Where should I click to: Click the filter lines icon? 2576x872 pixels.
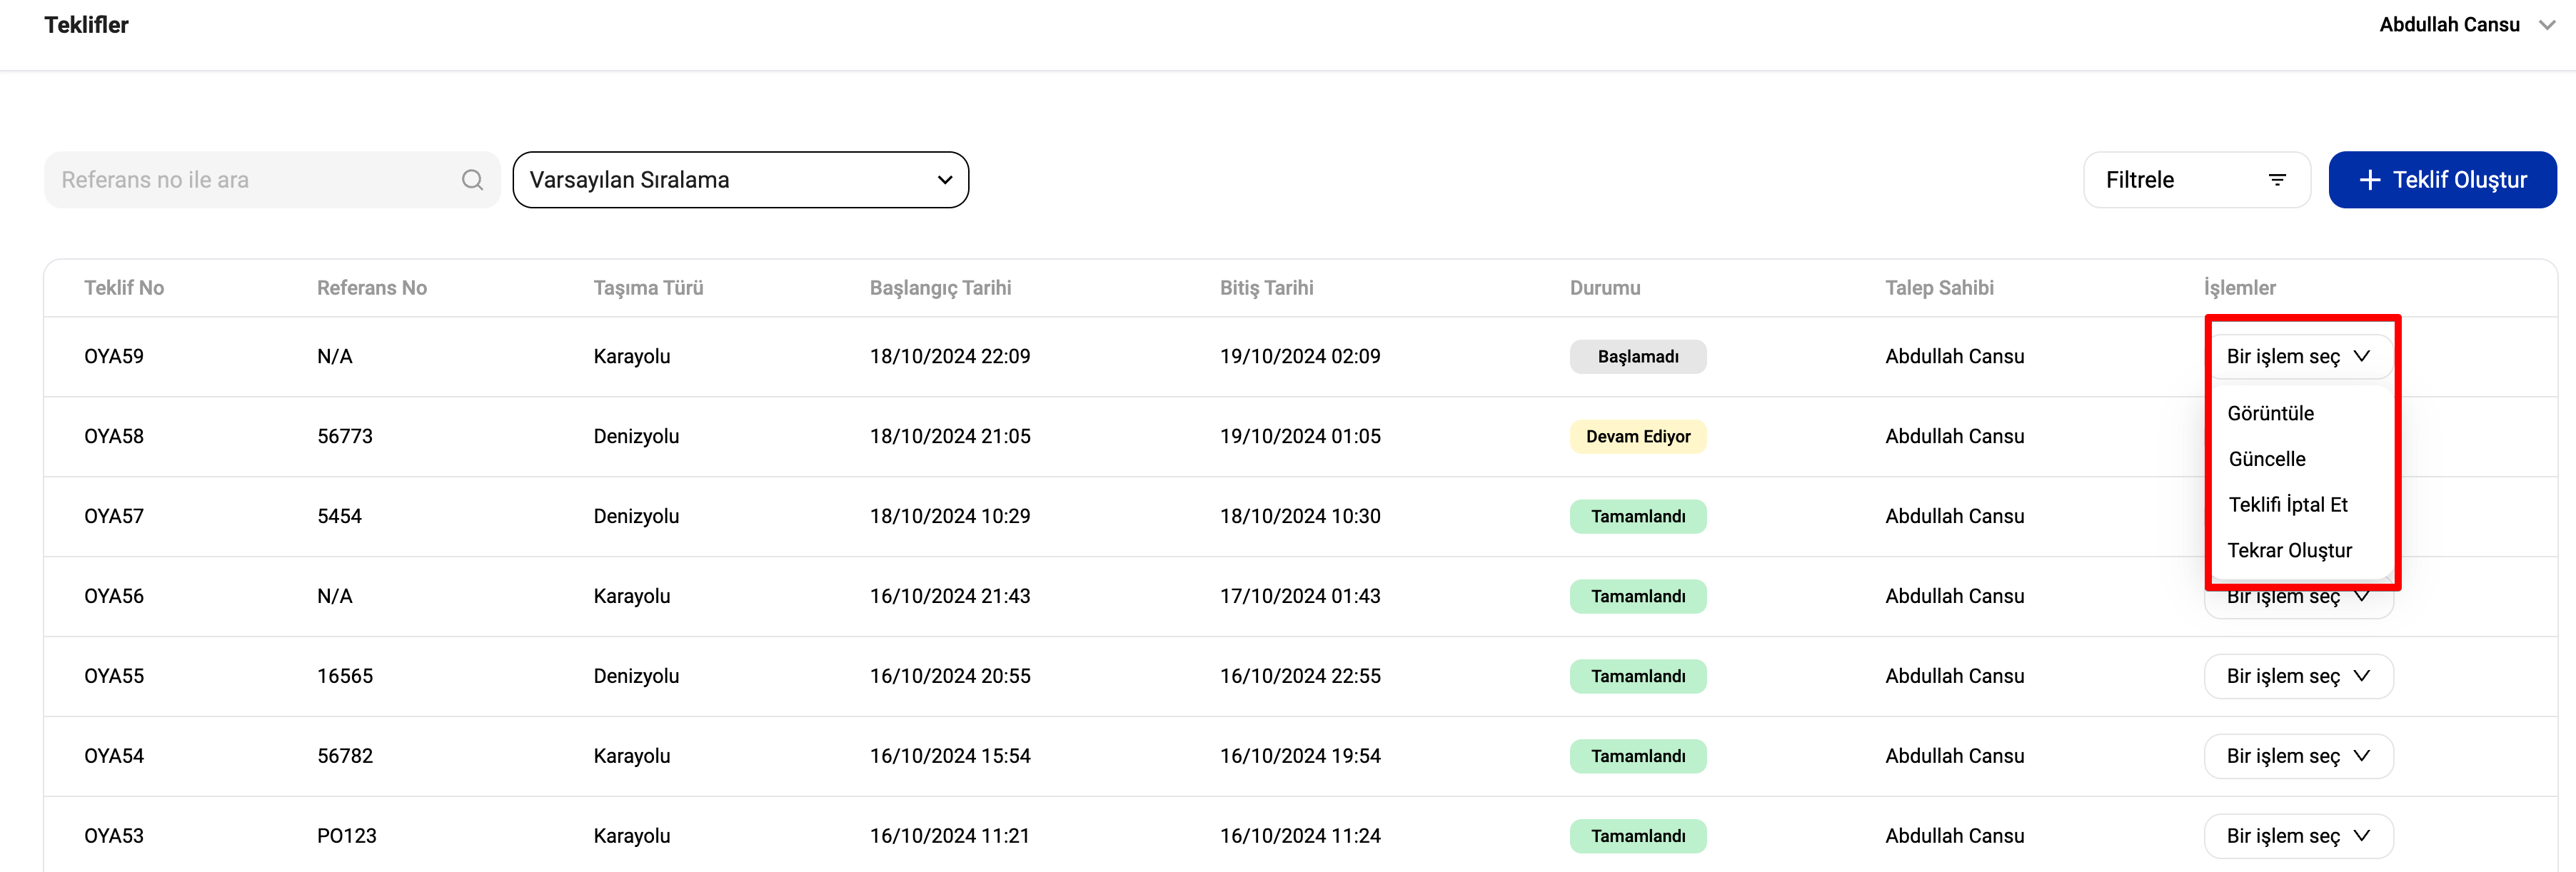(x=2277, y=180)
